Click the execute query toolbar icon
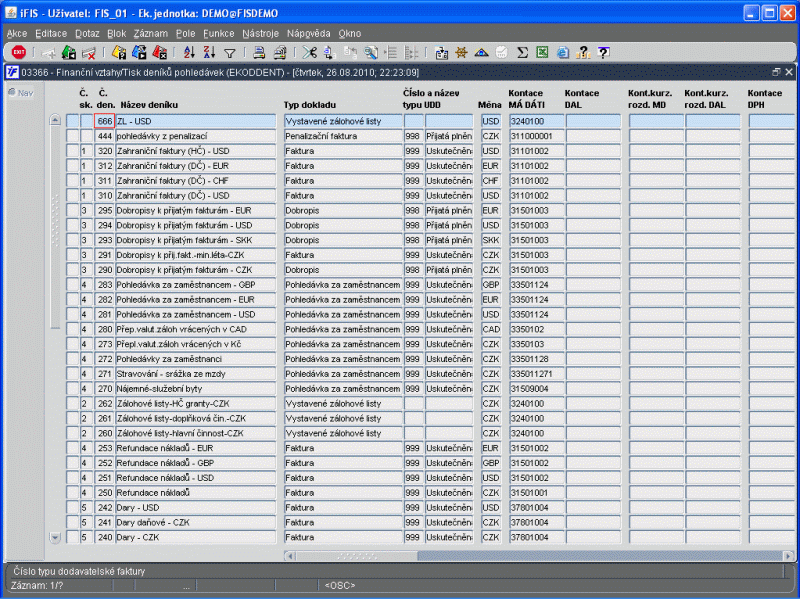Screen dimensions: 800x599 [139, 53]
